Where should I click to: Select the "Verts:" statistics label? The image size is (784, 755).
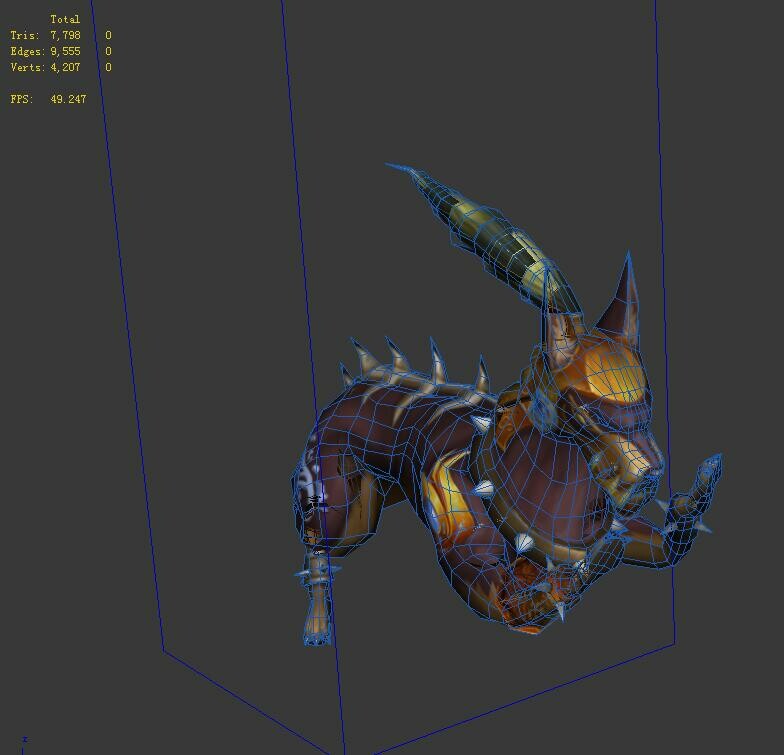coord(28,67)
